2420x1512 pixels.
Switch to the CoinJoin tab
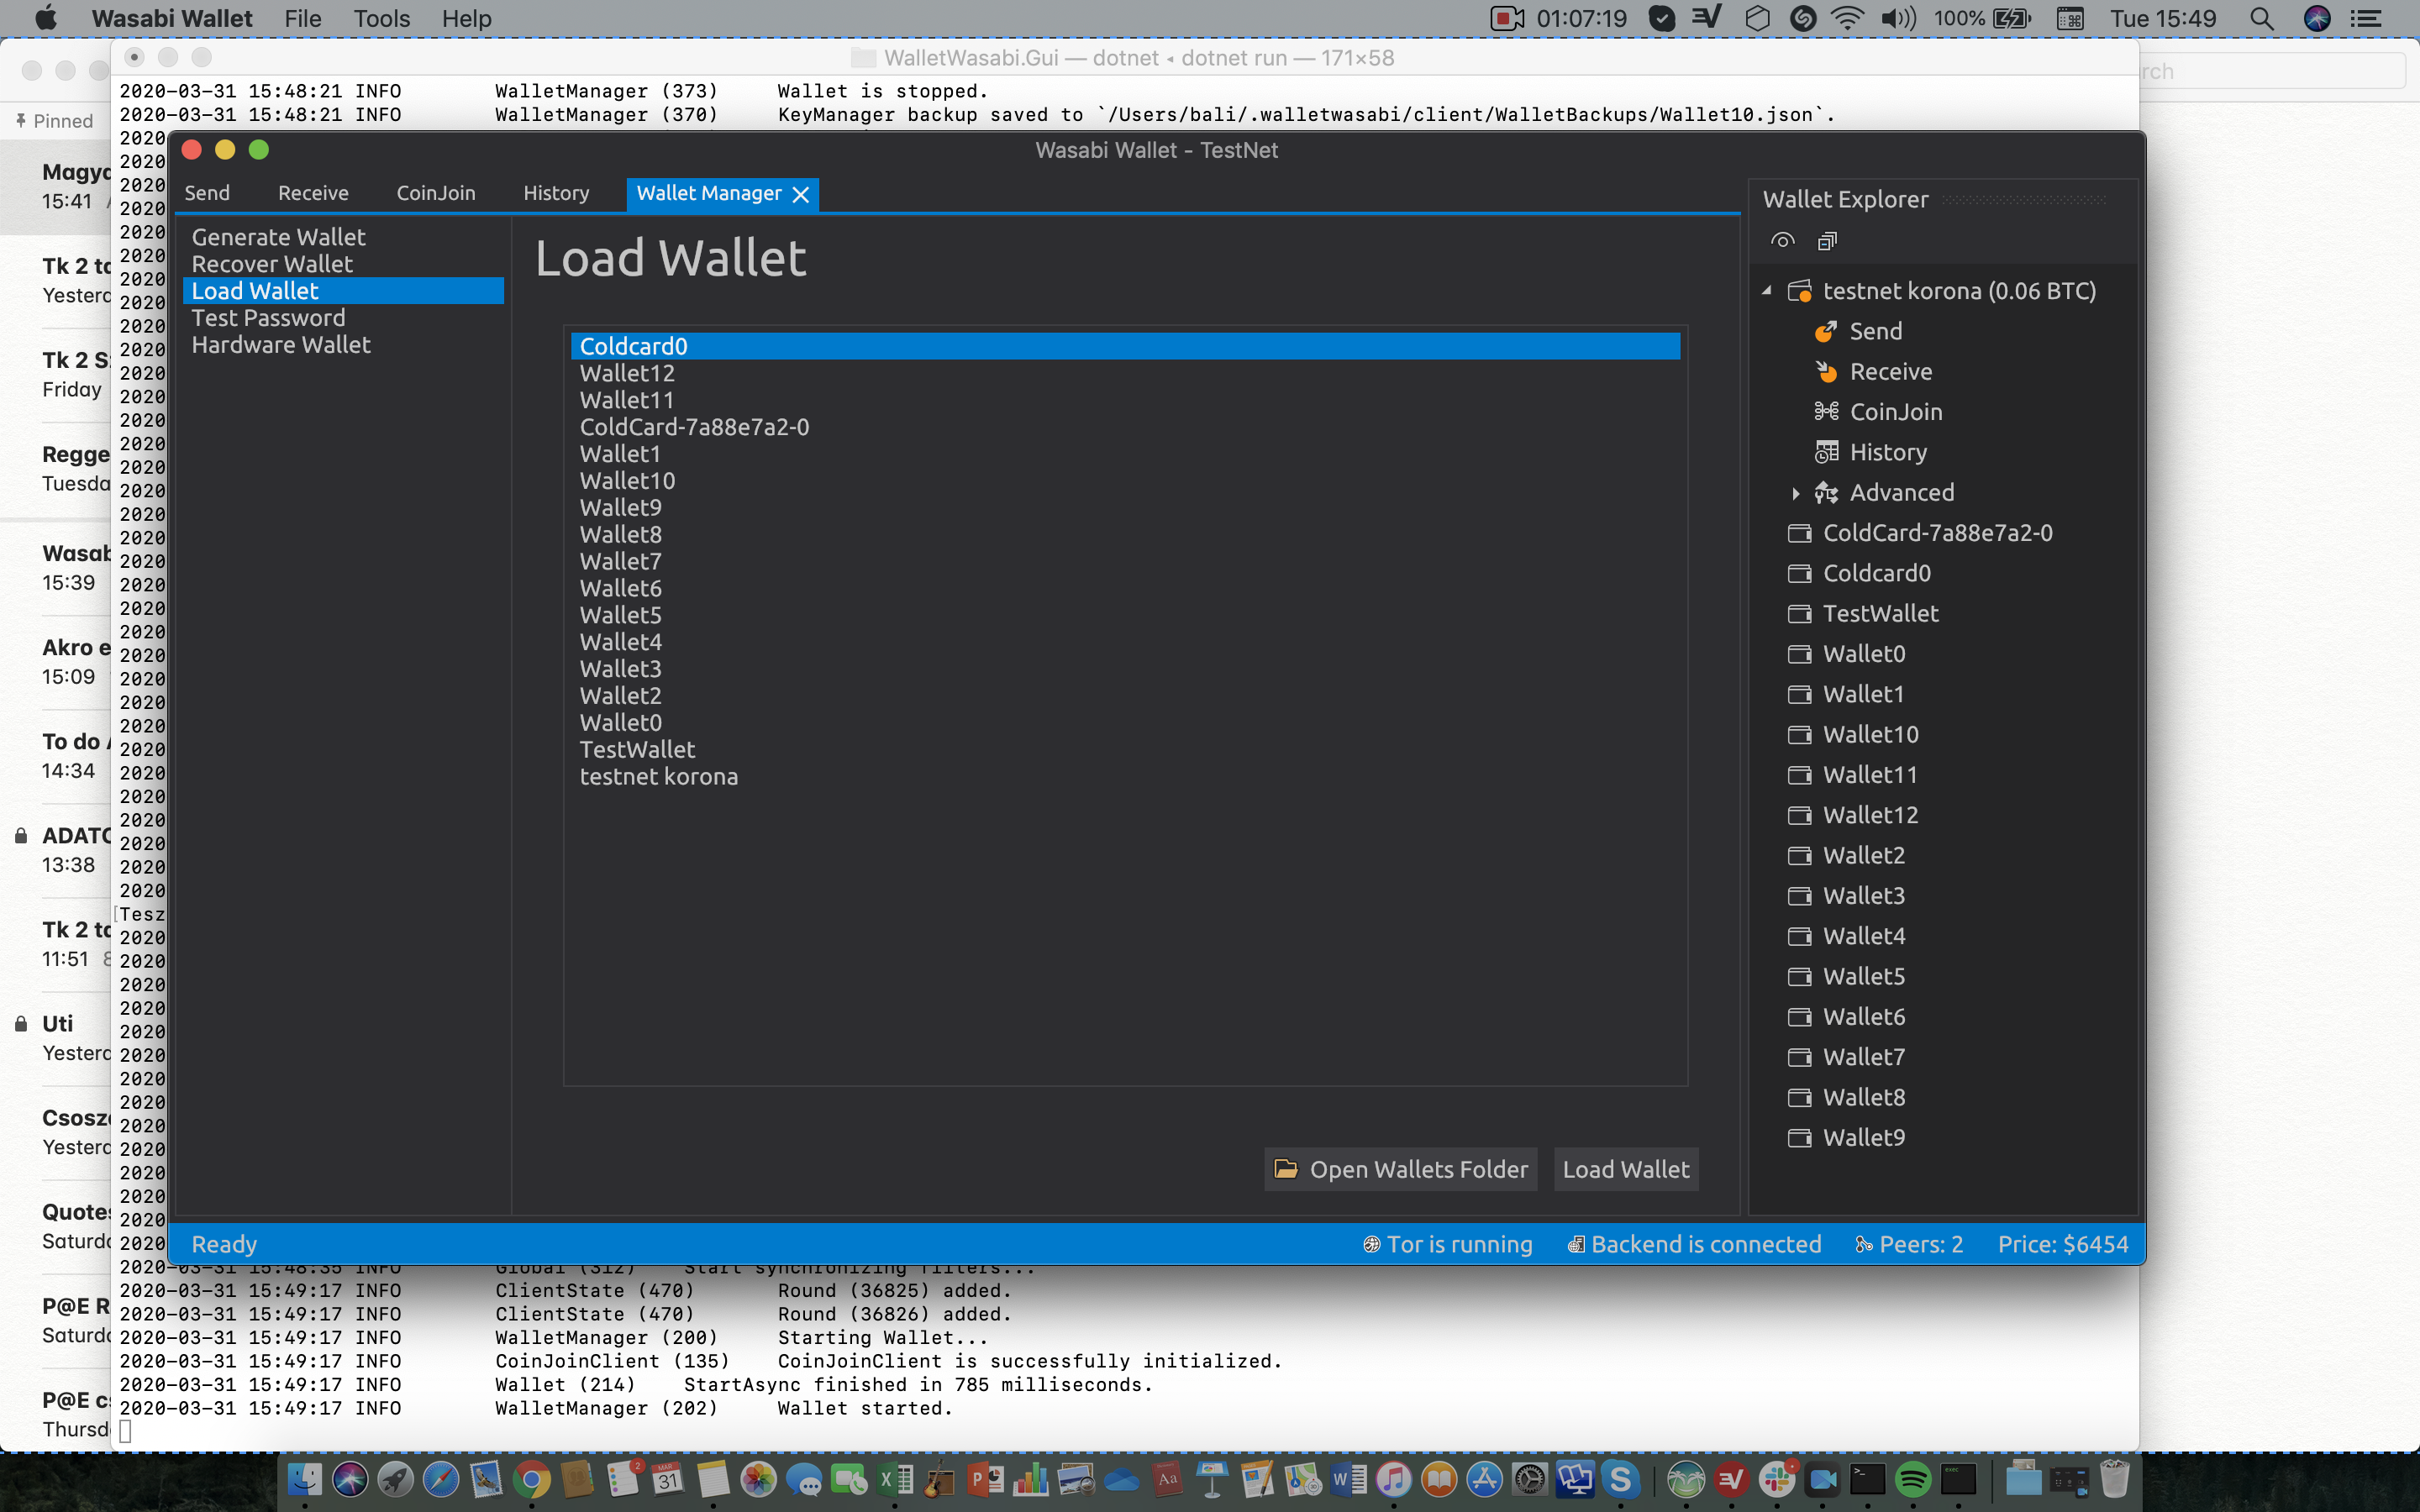tap(435, 192)
